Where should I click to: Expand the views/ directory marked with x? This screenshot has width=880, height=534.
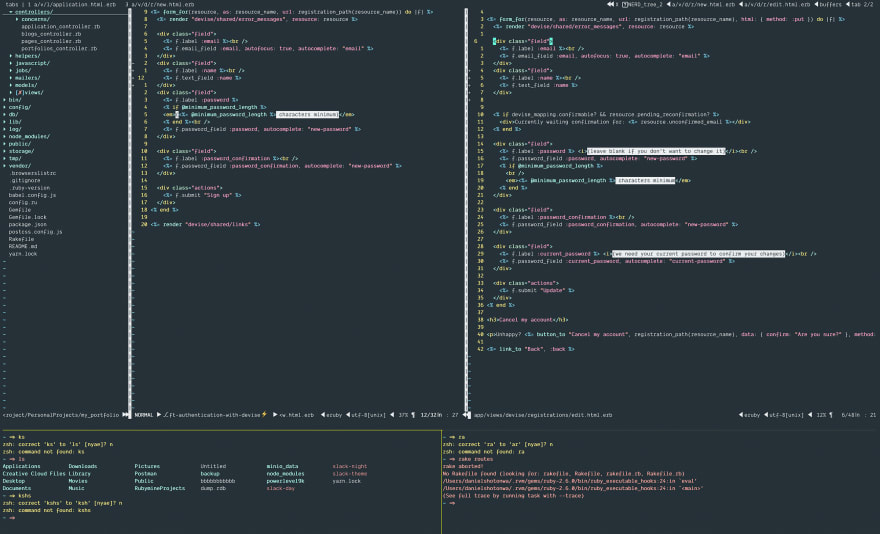27,93
